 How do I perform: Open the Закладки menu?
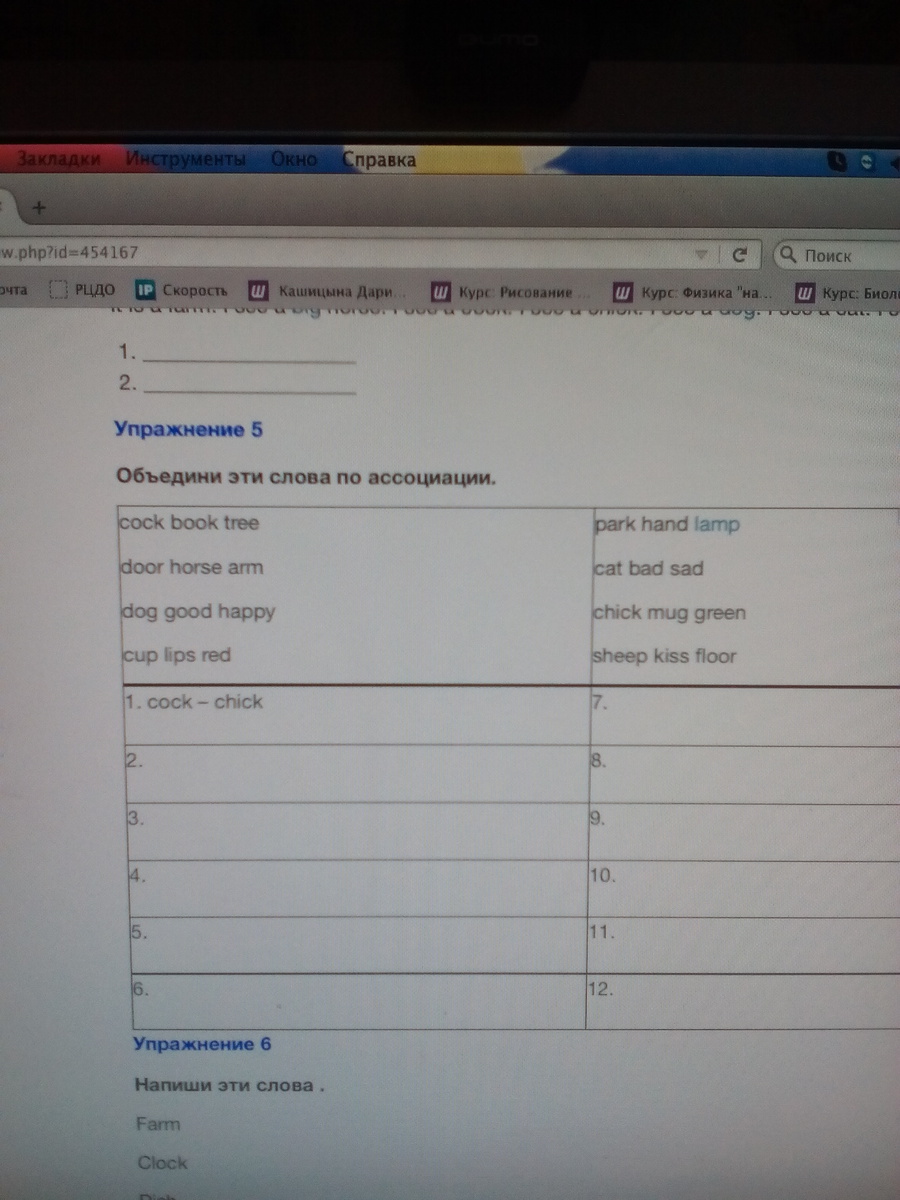coord(60,159)
